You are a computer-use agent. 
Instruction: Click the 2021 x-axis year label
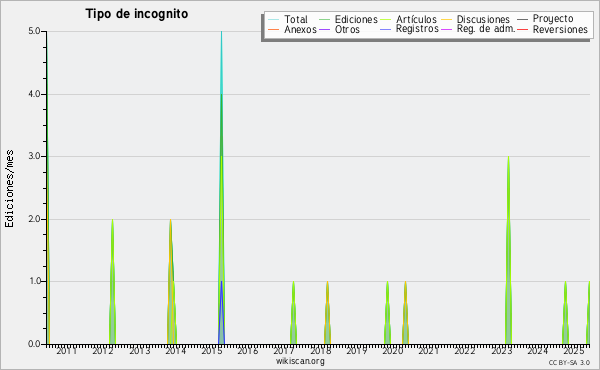[x=429, y=351]
